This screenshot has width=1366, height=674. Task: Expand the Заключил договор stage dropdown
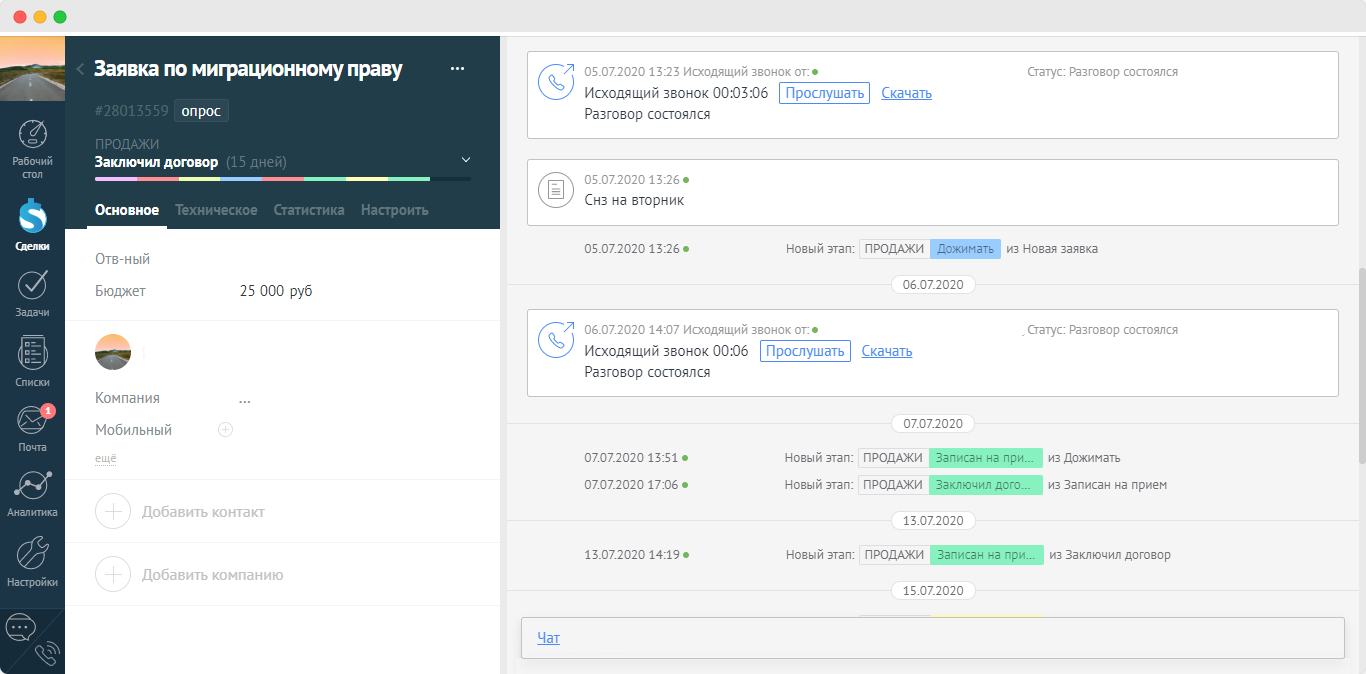point(464,160)
